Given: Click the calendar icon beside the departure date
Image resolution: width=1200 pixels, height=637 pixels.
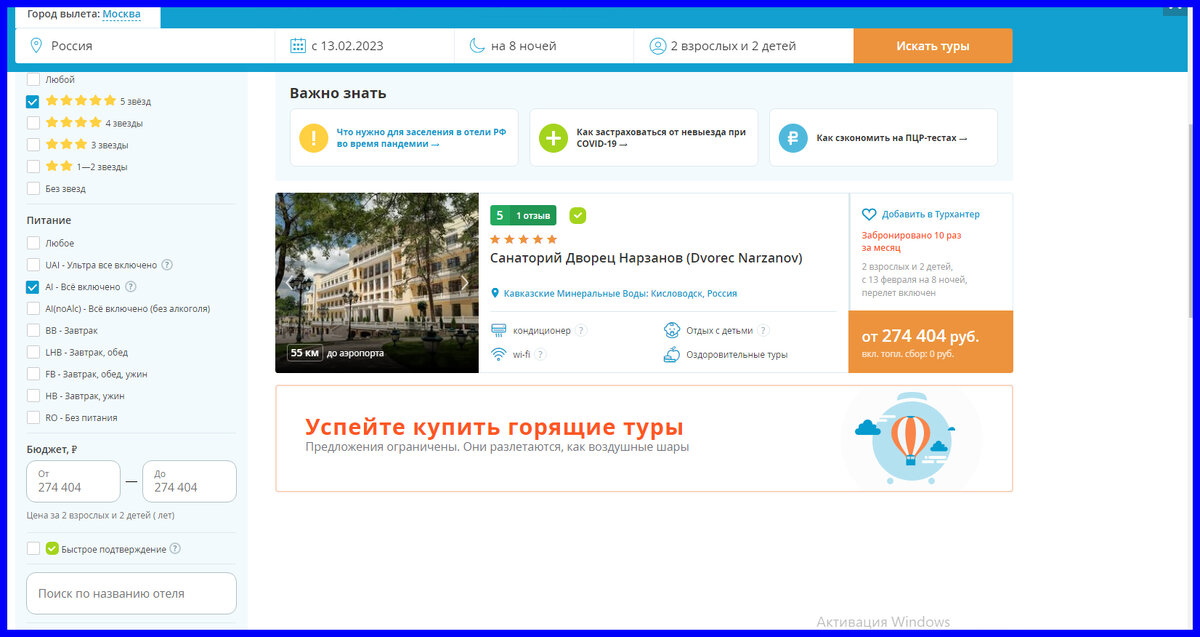Looking at the screenshot, I should click(298, 46).
